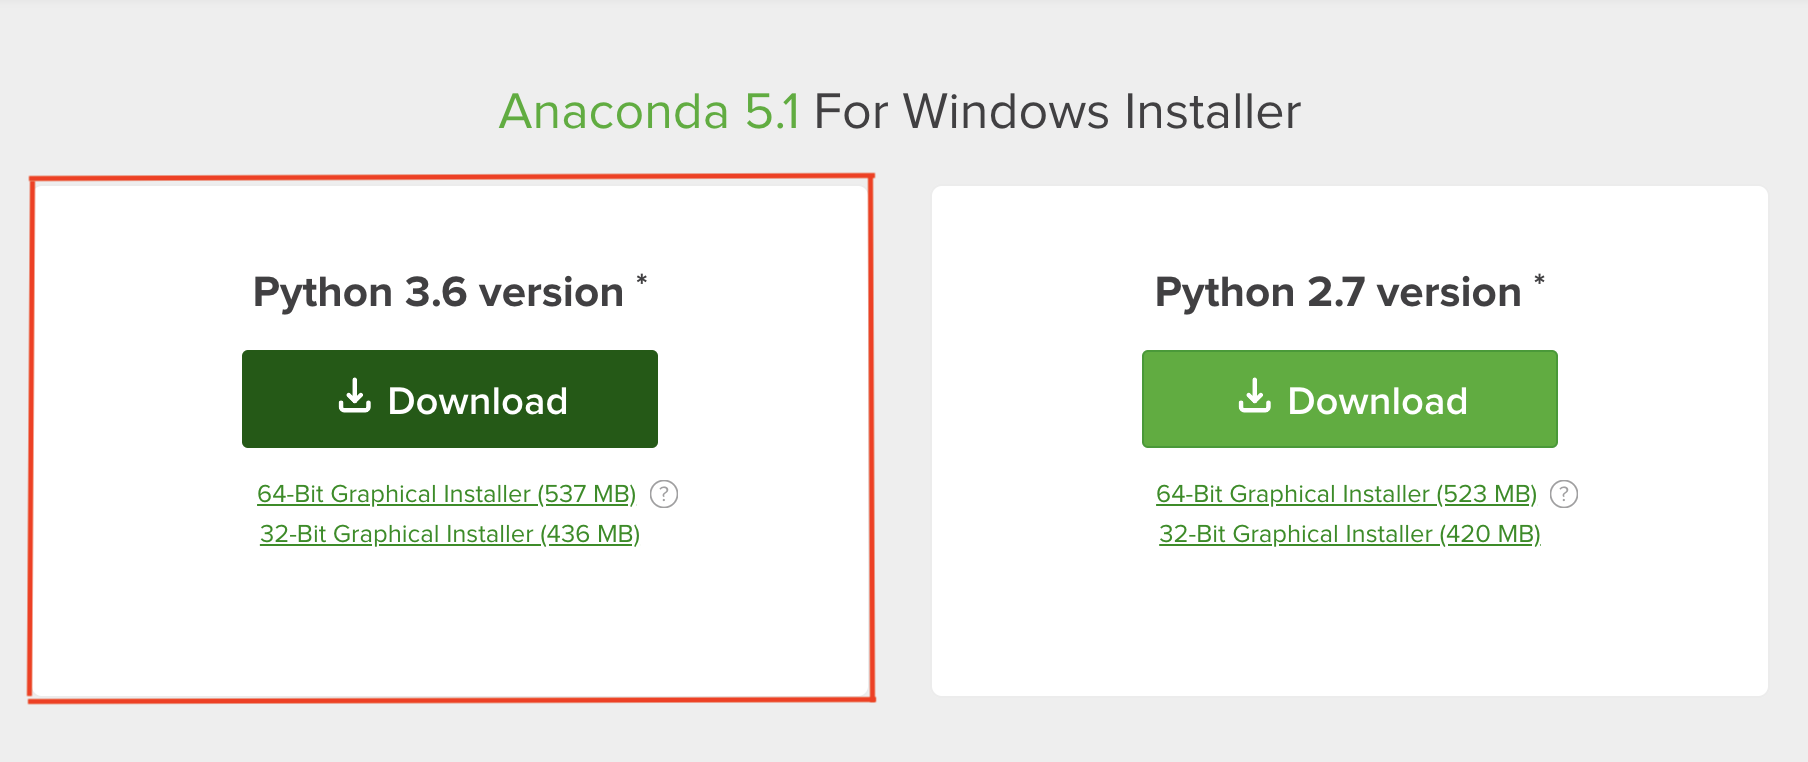
Task: Open help icon beside 537 MB installer
Action: click(664, 494)
